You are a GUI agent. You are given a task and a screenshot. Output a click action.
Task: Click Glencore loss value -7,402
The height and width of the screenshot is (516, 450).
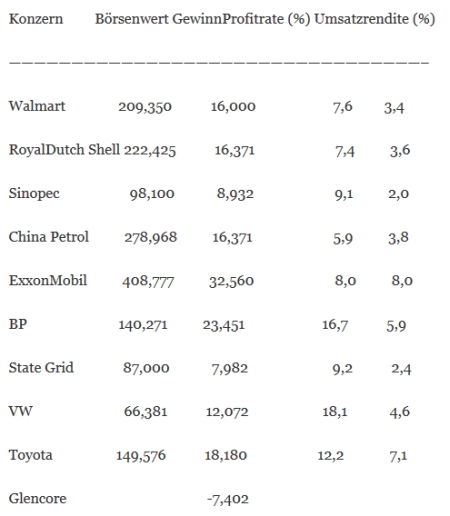pos(228,499)
